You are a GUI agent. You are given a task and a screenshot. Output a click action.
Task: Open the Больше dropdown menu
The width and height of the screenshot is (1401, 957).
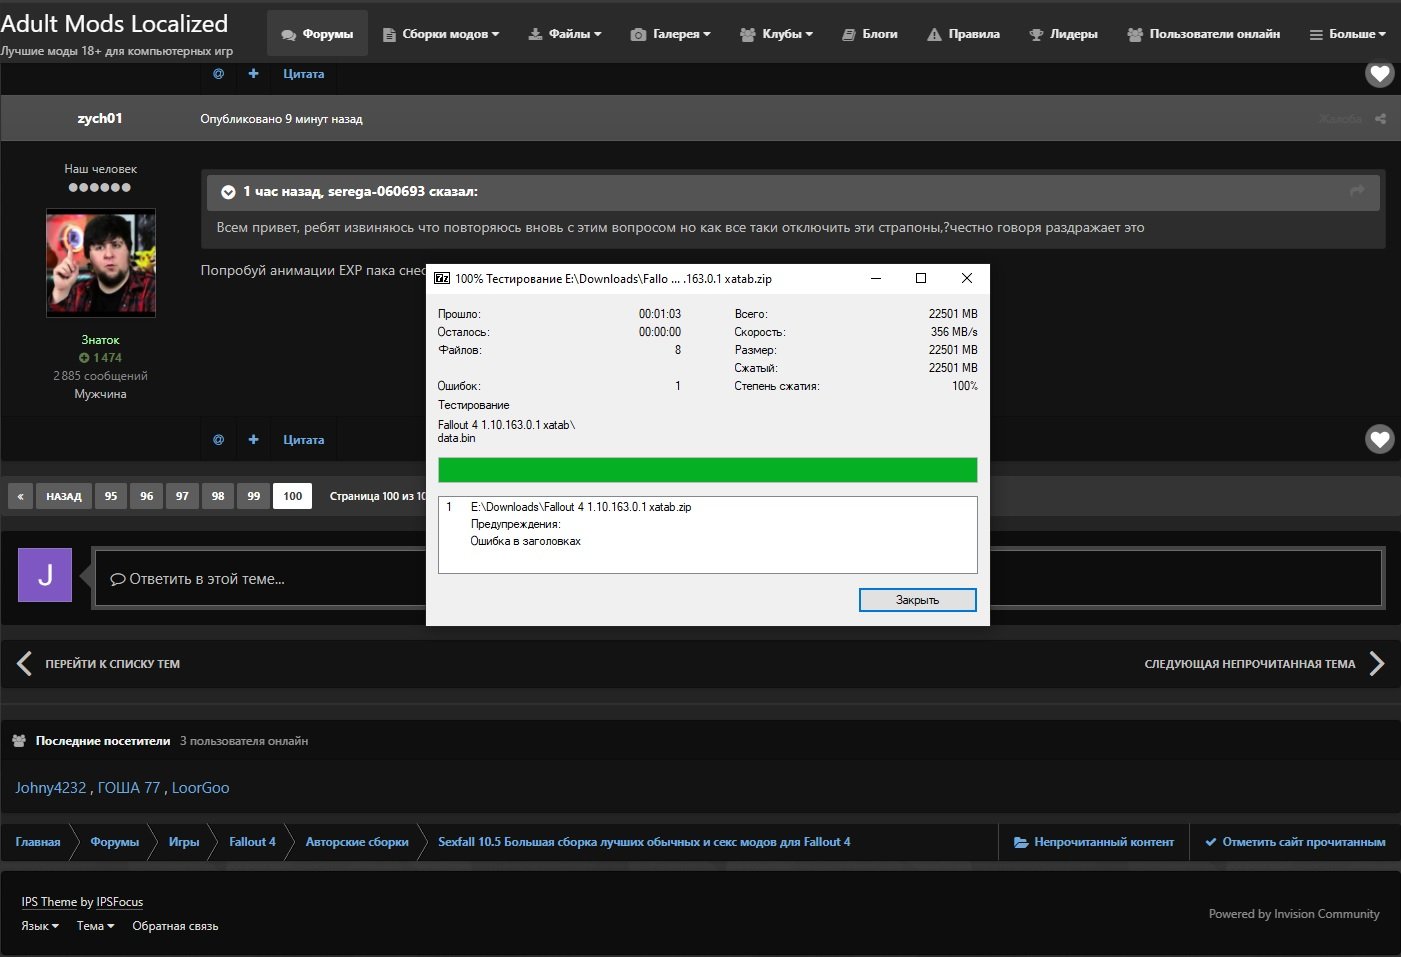1347,34
